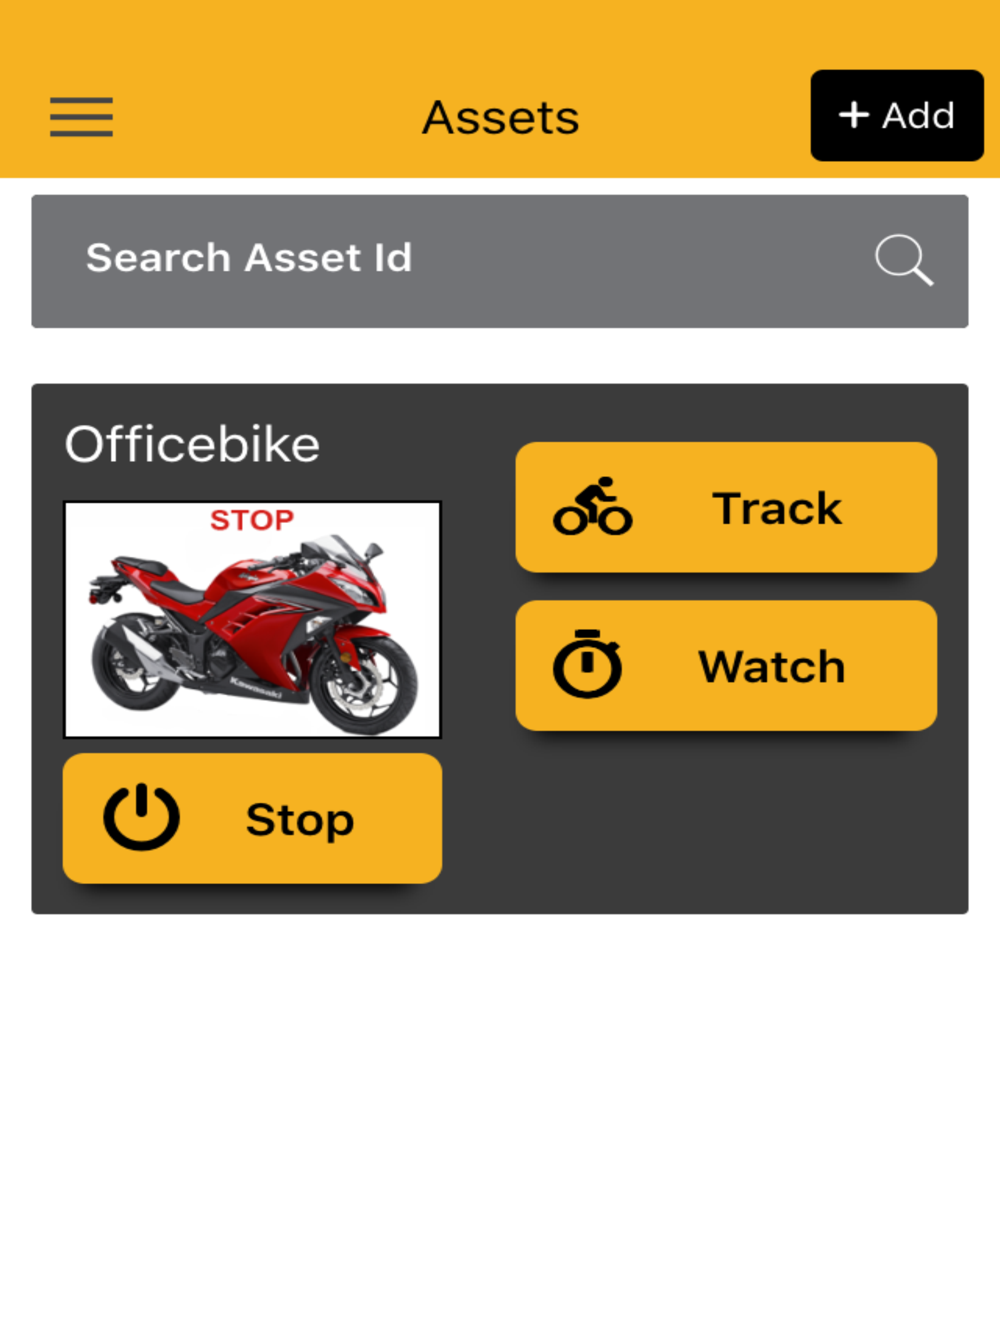Focus the Search Asset Id field

click(500, 261)
